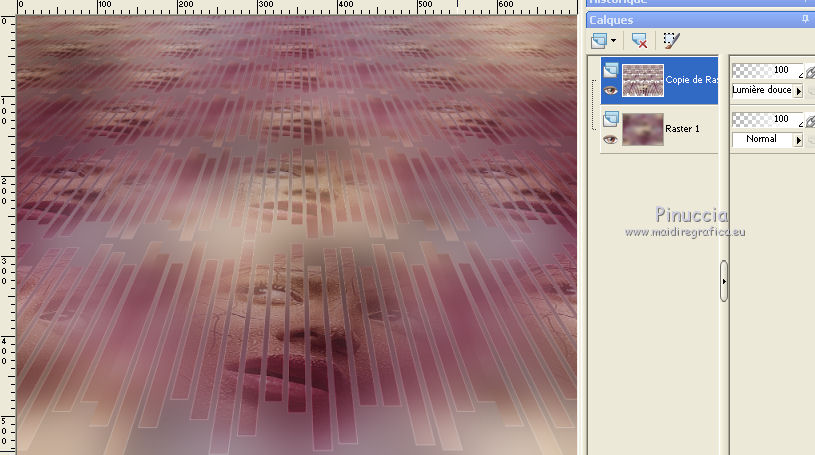Image resolution: width=815 pixels, height=455 pixels.
Task: Click the Calques panel title bar
Action: [x=700, y=20]
